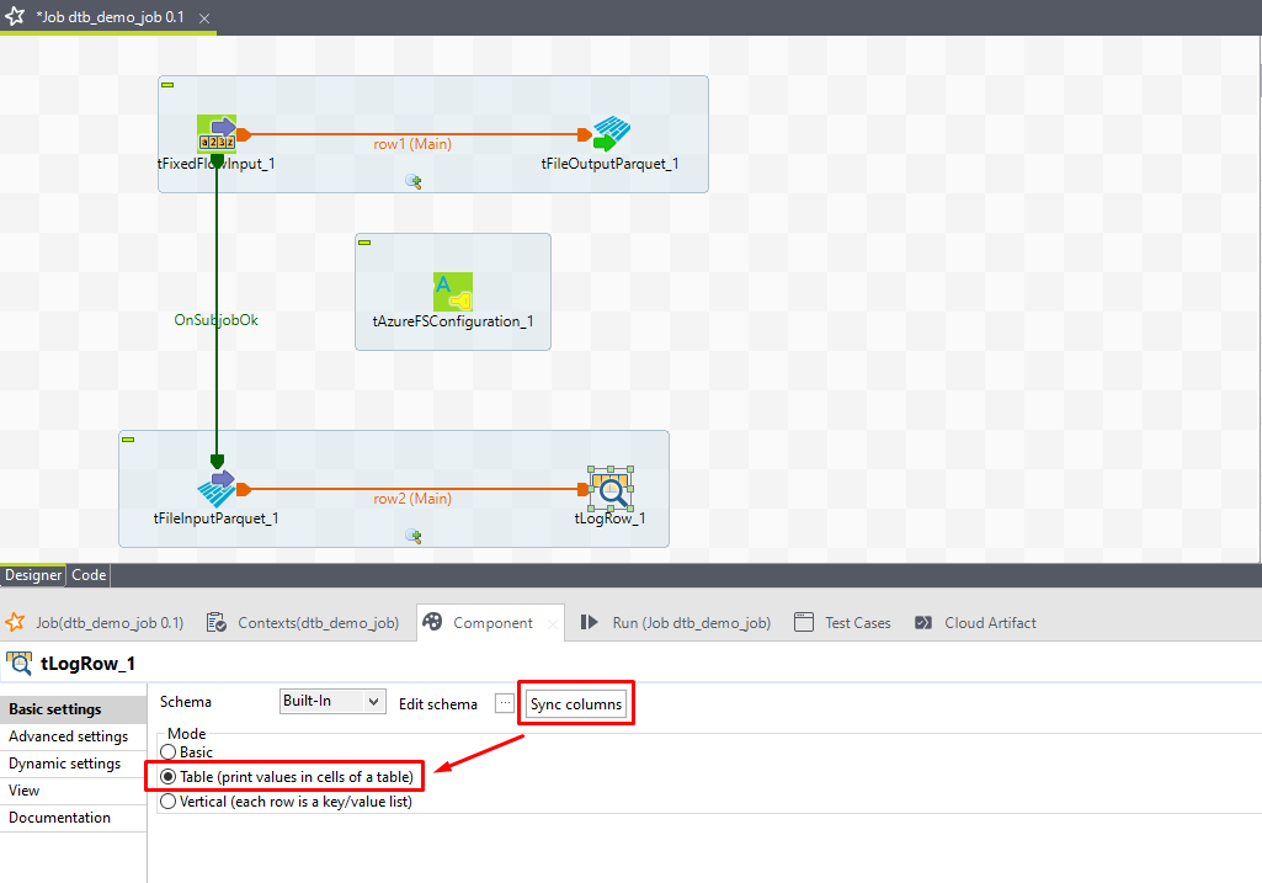Click the Run play icon
The width and height of the screenshot is (1262, 883).
pyautogui.click(x=590, y=622)
